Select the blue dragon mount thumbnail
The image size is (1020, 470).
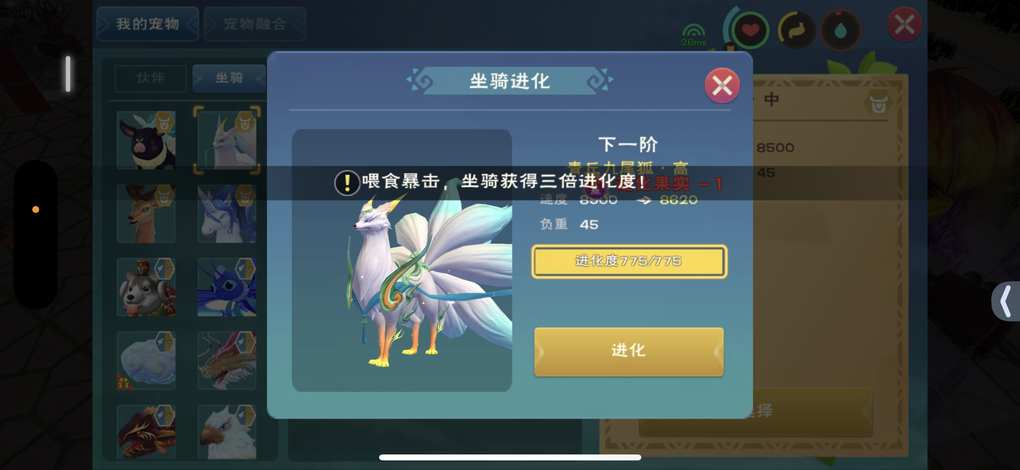coord(226,287)
